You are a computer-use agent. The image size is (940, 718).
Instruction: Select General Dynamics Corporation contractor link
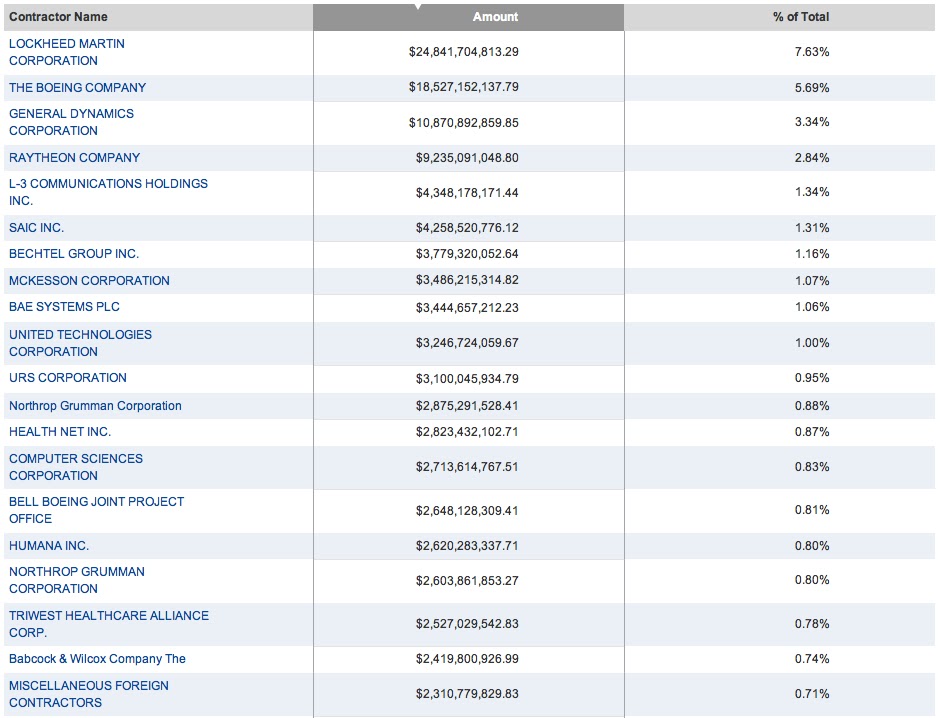coord(71,122)
